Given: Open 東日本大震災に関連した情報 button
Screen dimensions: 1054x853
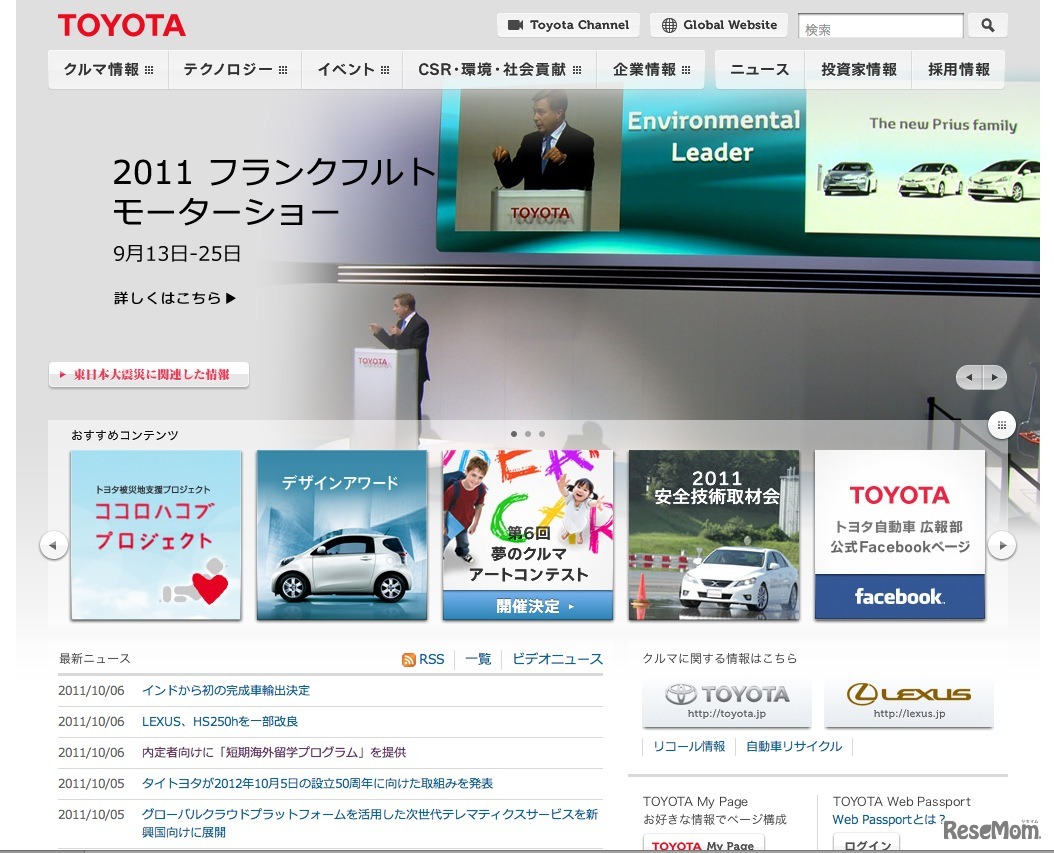Looking at the screenshot, I should [149, 374].
